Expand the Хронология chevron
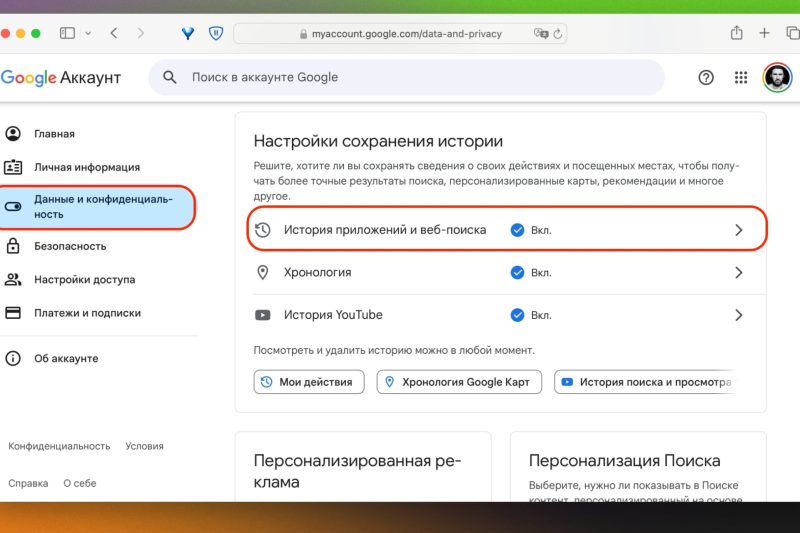 click(x=739, y=272)
